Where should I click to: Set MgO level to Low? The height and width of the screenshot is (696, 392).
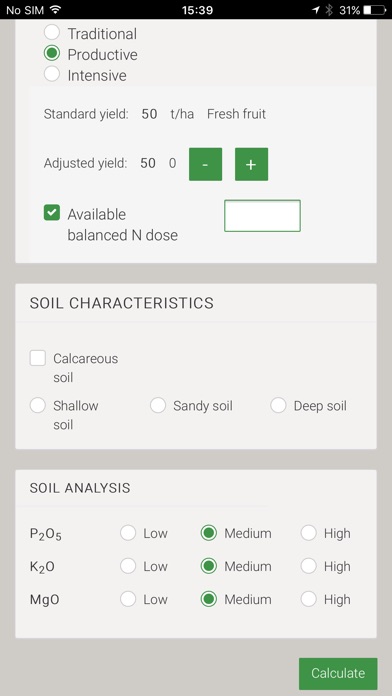pyautogui.click(x=128, y=599)
